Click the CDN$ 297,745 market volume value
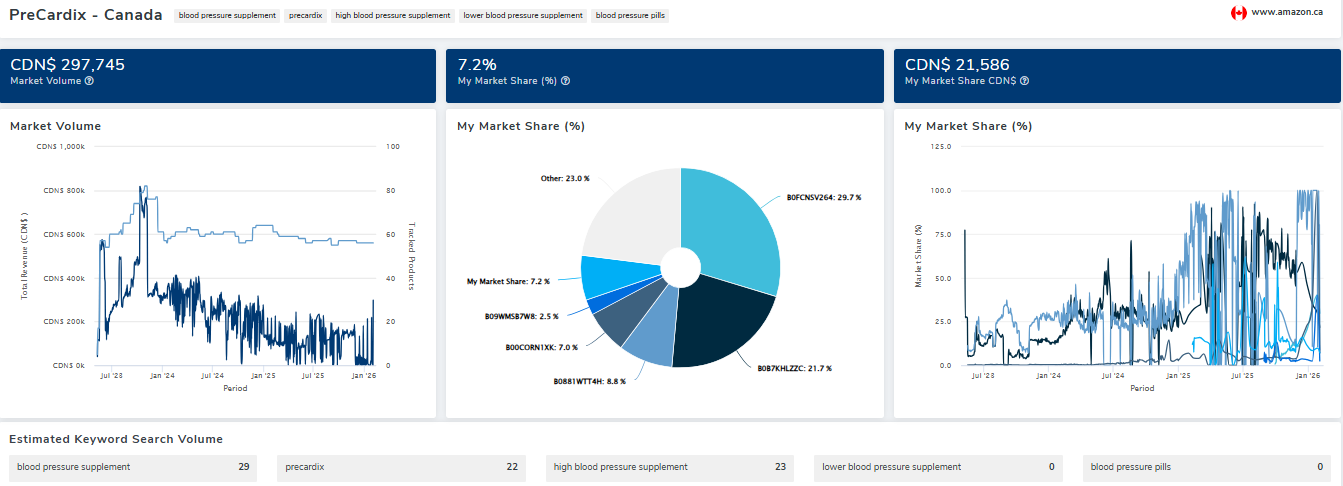The height and width of the screenshot is (486, 1343). coord(67,64)
